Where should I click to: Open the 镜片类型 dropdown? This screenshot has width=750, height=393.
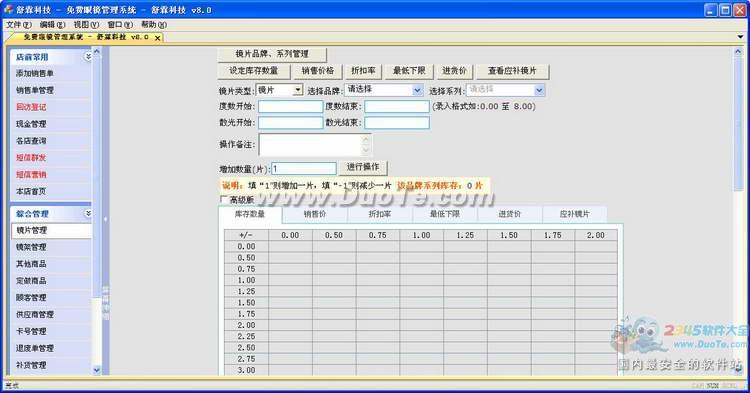298,90
